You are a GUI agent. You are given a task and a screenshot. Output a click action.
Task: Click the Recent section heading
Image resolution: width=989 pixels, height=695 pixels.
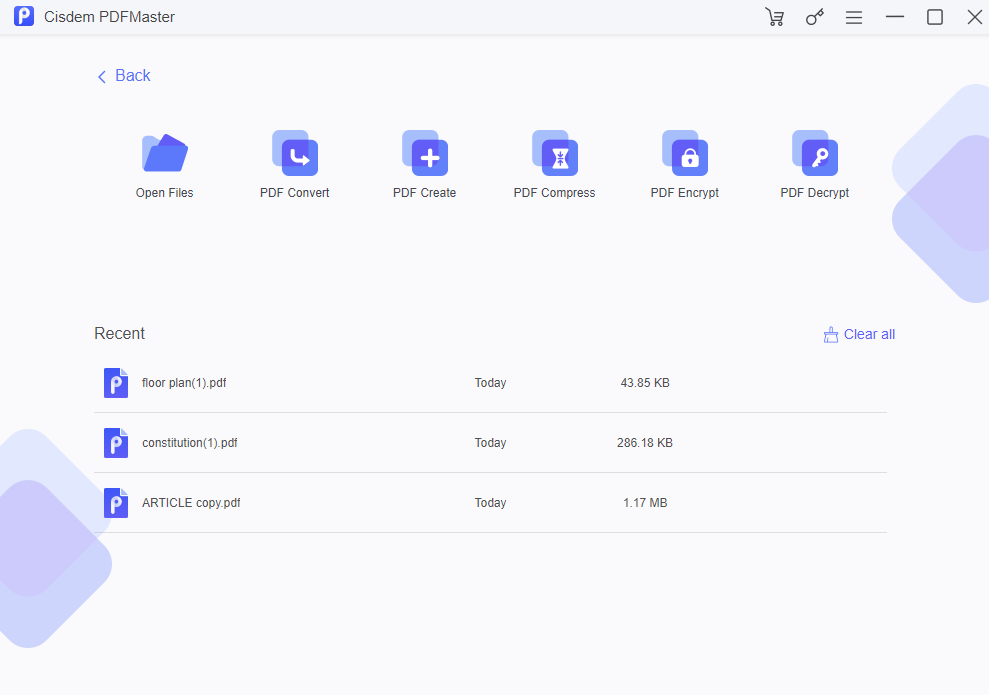coord(119,334)
